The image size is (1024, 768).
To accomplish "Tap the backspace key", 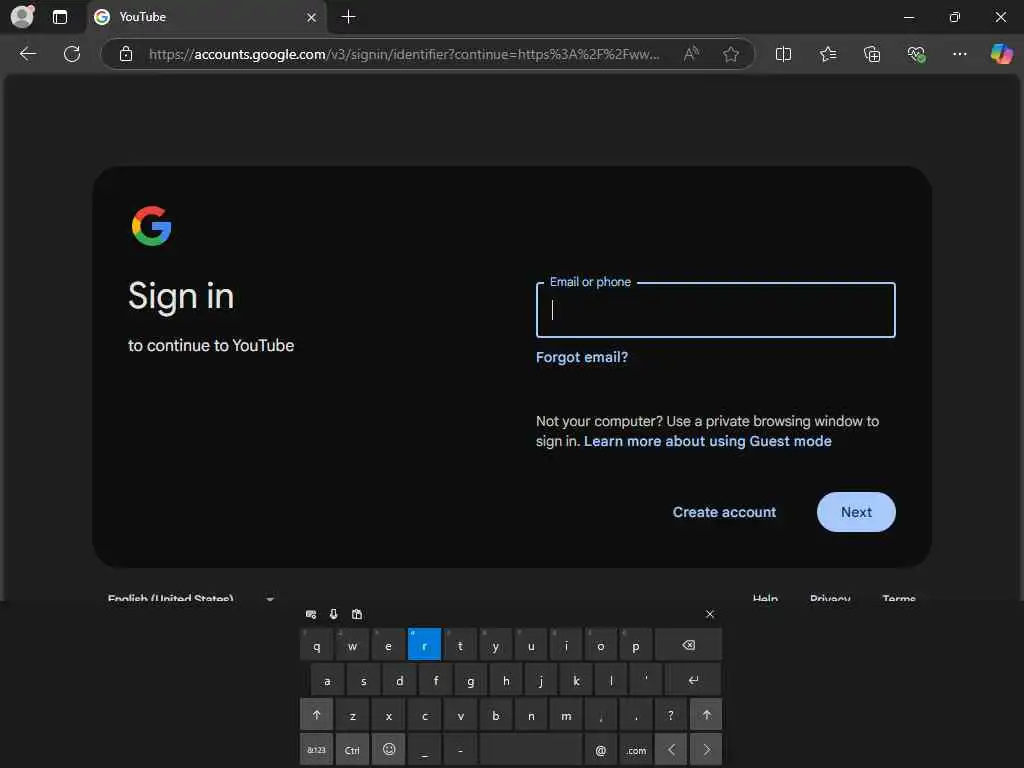I will (688, 645).
